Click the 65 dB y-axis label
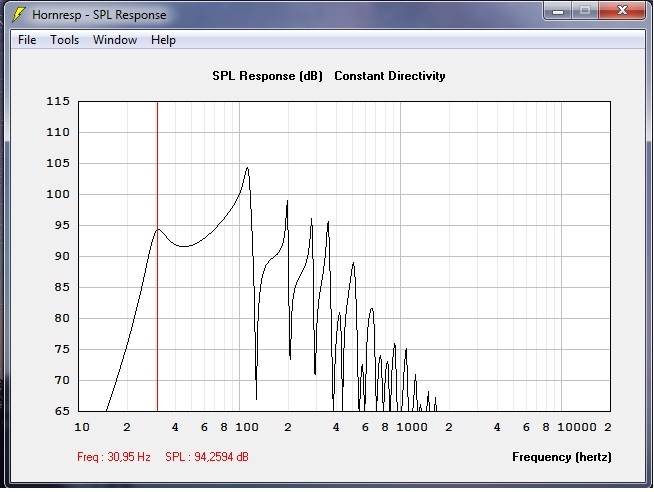This screenshot has height=492, width=654. click(62, 411)
